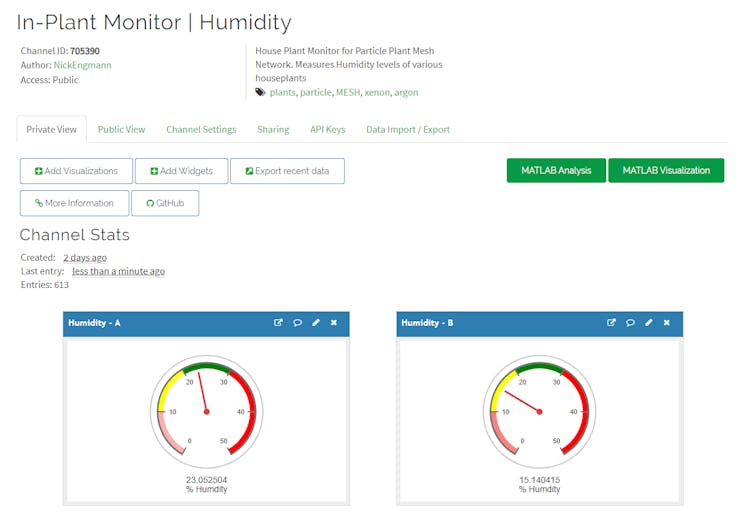Select the xenon tag
The image size is (740, 512).
click(x=377, y=92)
